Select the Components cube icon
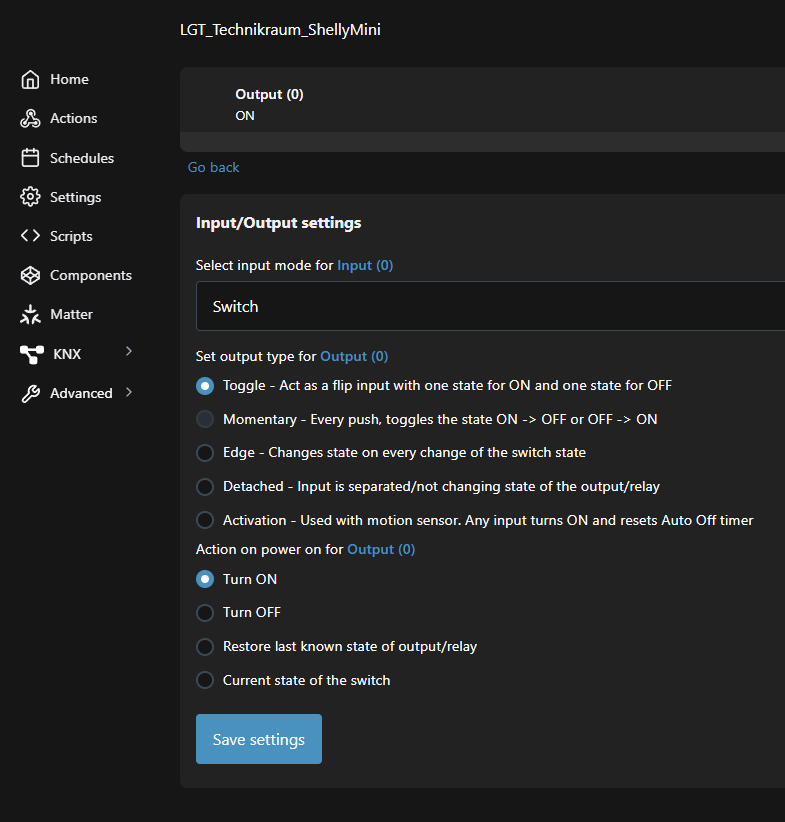785x822 pixels. 30,275
